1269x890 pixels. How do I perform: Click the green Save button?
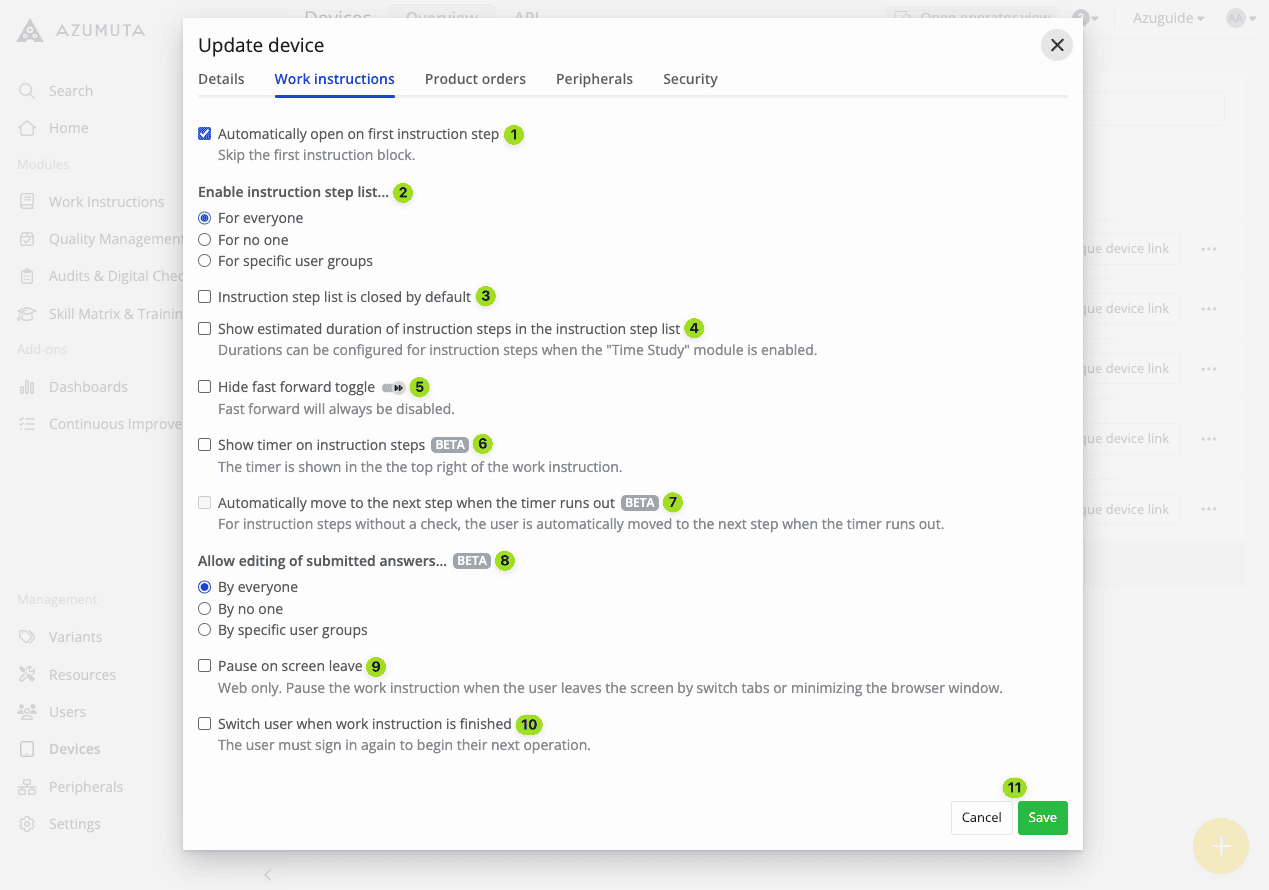pyautogui.click(x=1042, y=818)
